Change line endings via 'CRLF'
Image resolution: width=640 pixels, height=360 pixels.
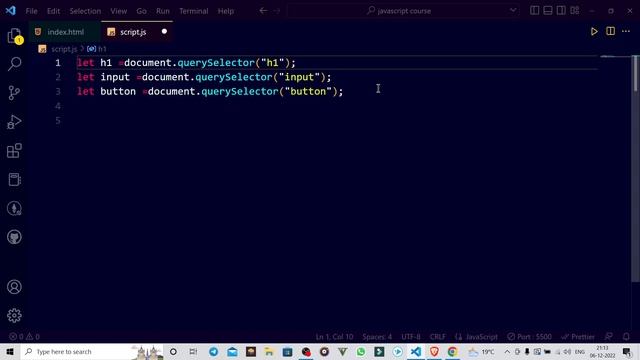point(438,337)
